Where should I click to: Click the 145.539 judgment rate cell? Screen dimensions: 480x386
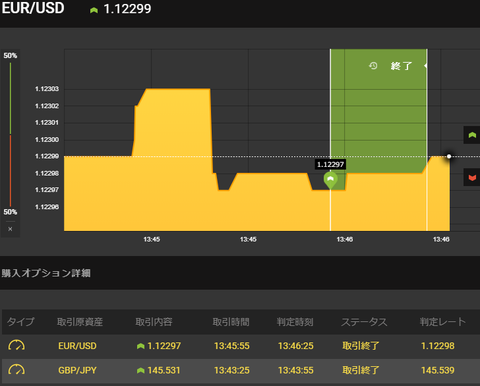click(438, 370)
